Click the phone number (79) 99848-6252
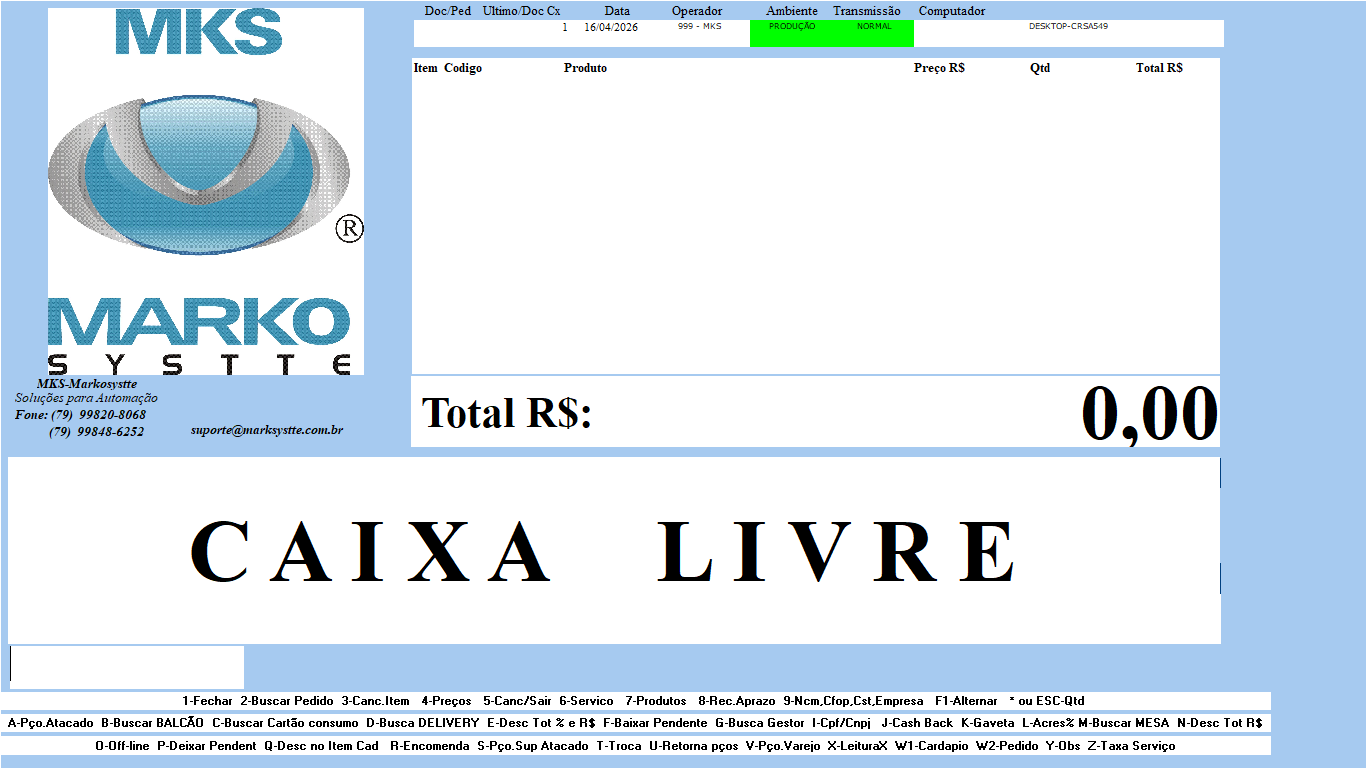This screenshot has width=1366, height=768. coord(96,431)
